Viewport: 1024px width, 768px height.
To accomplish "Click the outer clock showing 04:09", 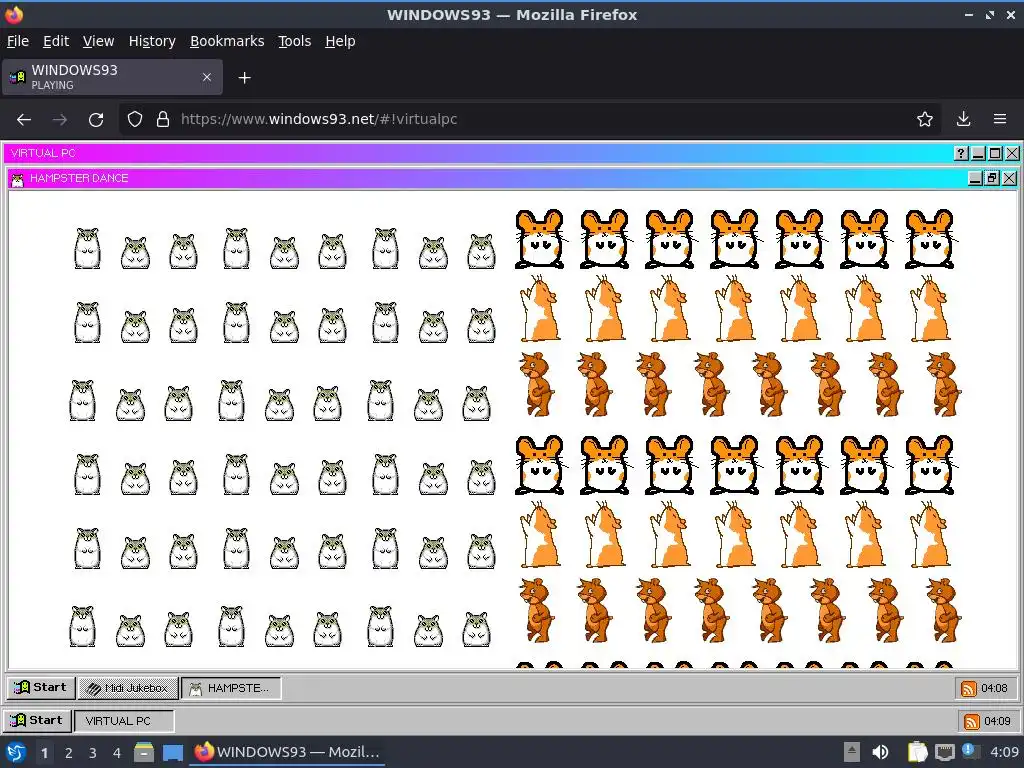I will click(997, 721).
